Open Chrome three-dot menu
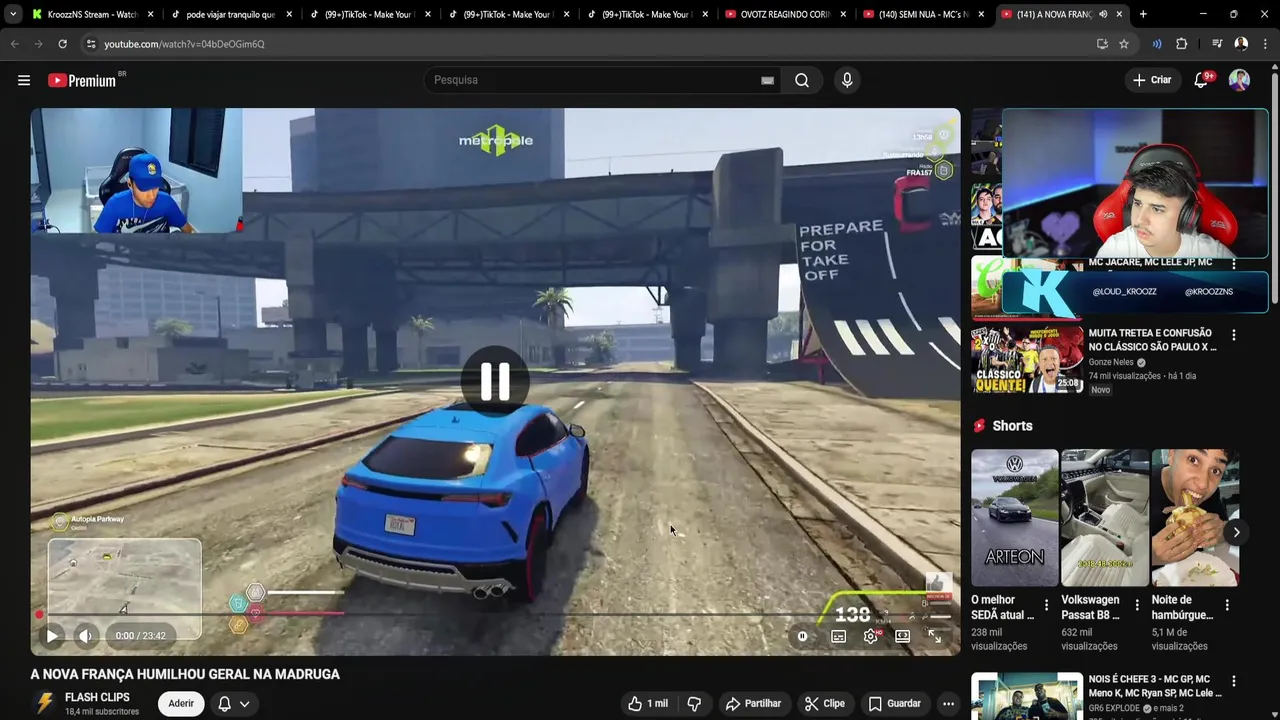1280x720 pixels. (x=1264, y=44)
